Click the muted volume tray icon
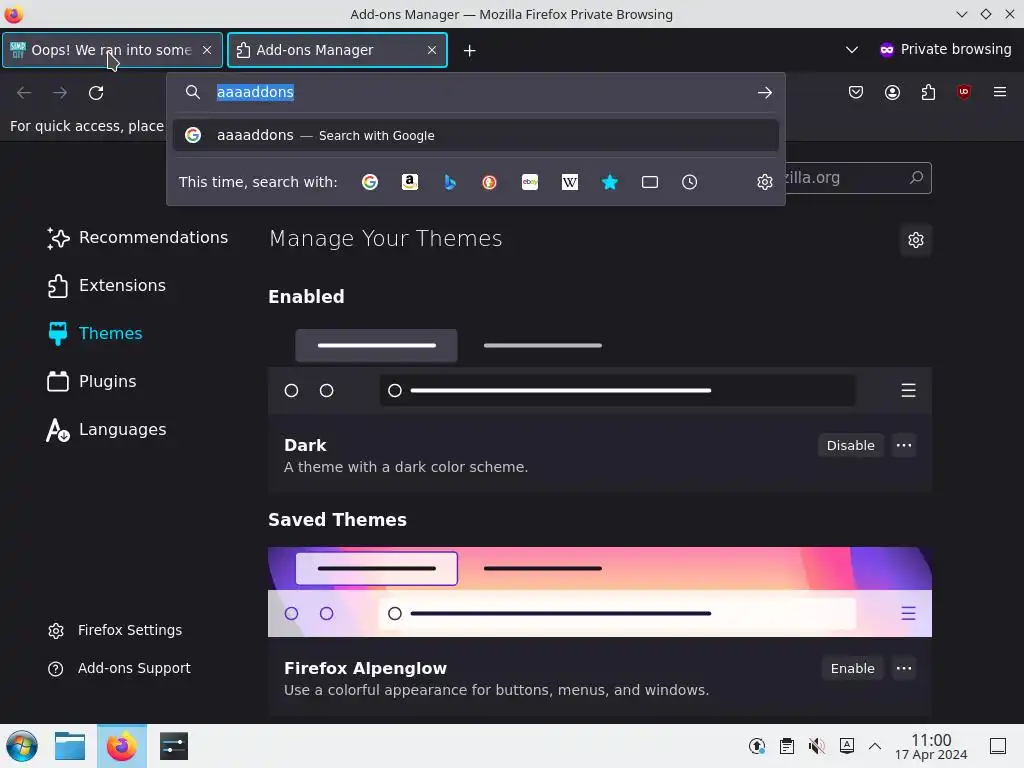This screenshot has width=1024, height=768. pyautogui.click(x=816, y=746)
